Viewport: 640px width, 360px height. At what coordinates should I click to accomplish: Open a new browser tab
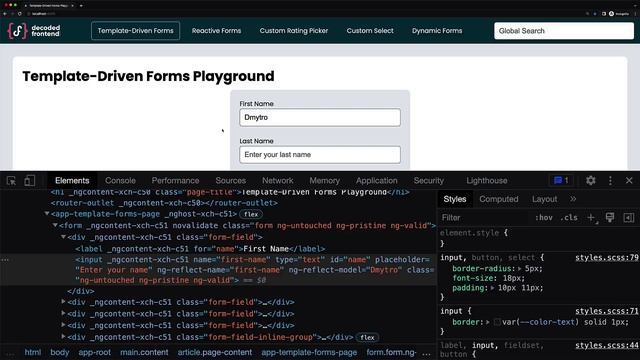pos(81,5)
